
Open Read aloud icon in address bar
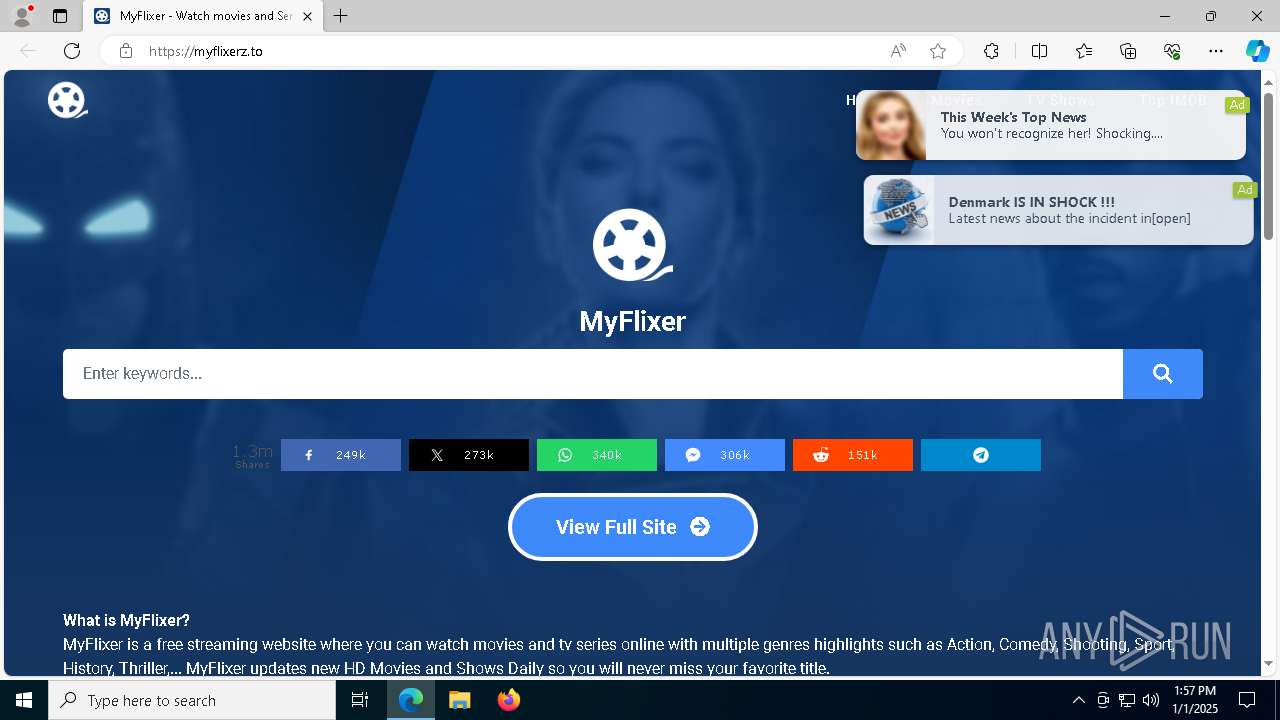[898, 51]
